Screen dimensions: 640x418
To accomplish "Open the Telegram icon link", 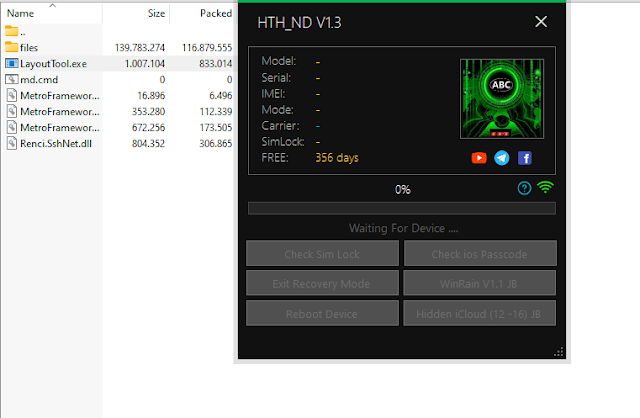I will (502, 158).
